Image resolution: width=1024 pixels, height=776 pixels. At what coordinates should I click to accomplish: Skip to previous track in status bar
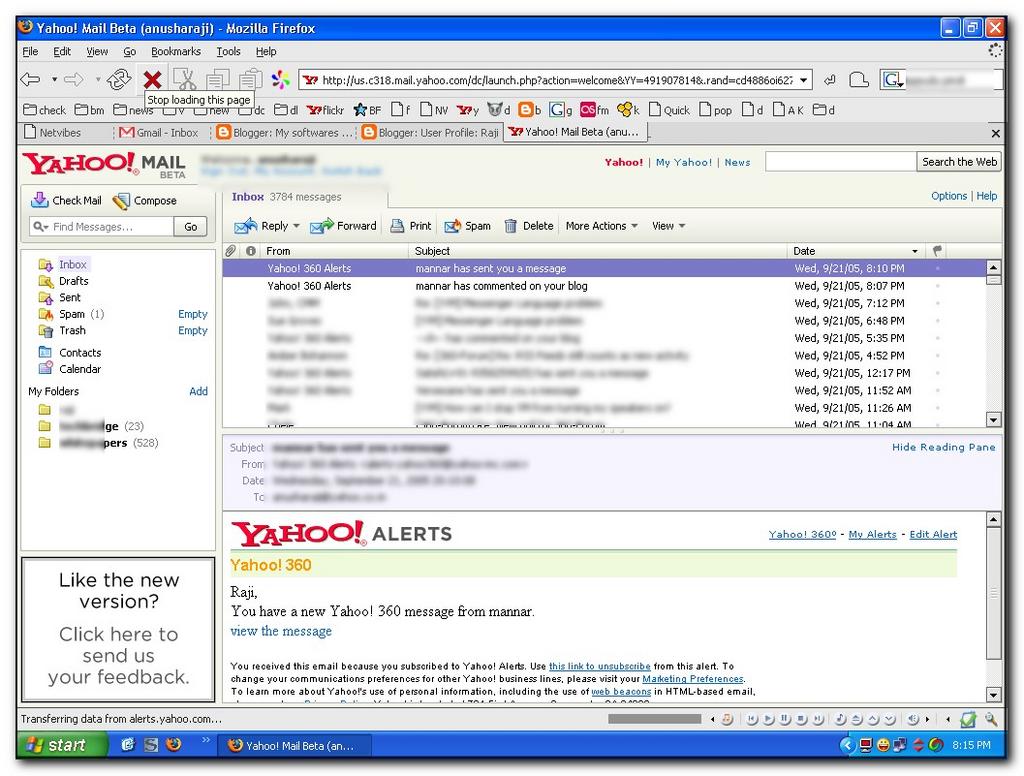pyautogui.click(x=752, y=719)
